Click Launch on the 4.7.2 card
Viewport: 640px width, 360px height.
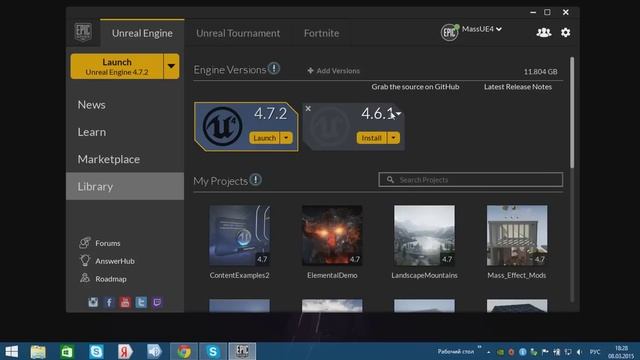click(x=265, y=138)
